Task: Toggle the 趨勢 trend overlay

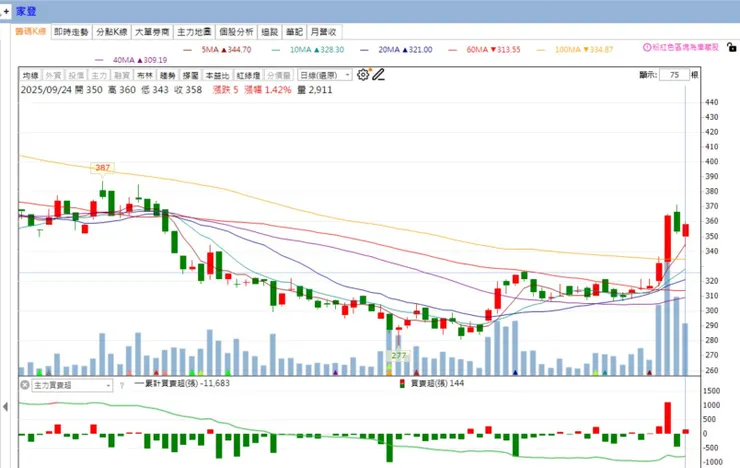Action: point(168,75)
